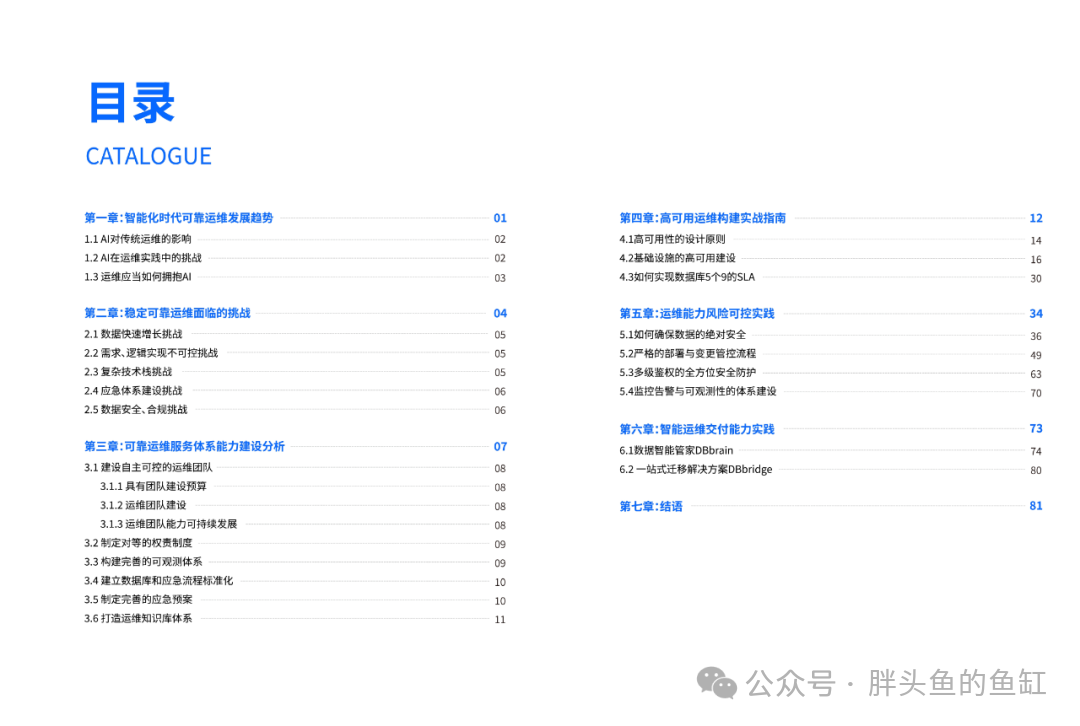
Task: Select entry 1.1 AI对传统运维的影响
Action: click(x=138, y=239)
